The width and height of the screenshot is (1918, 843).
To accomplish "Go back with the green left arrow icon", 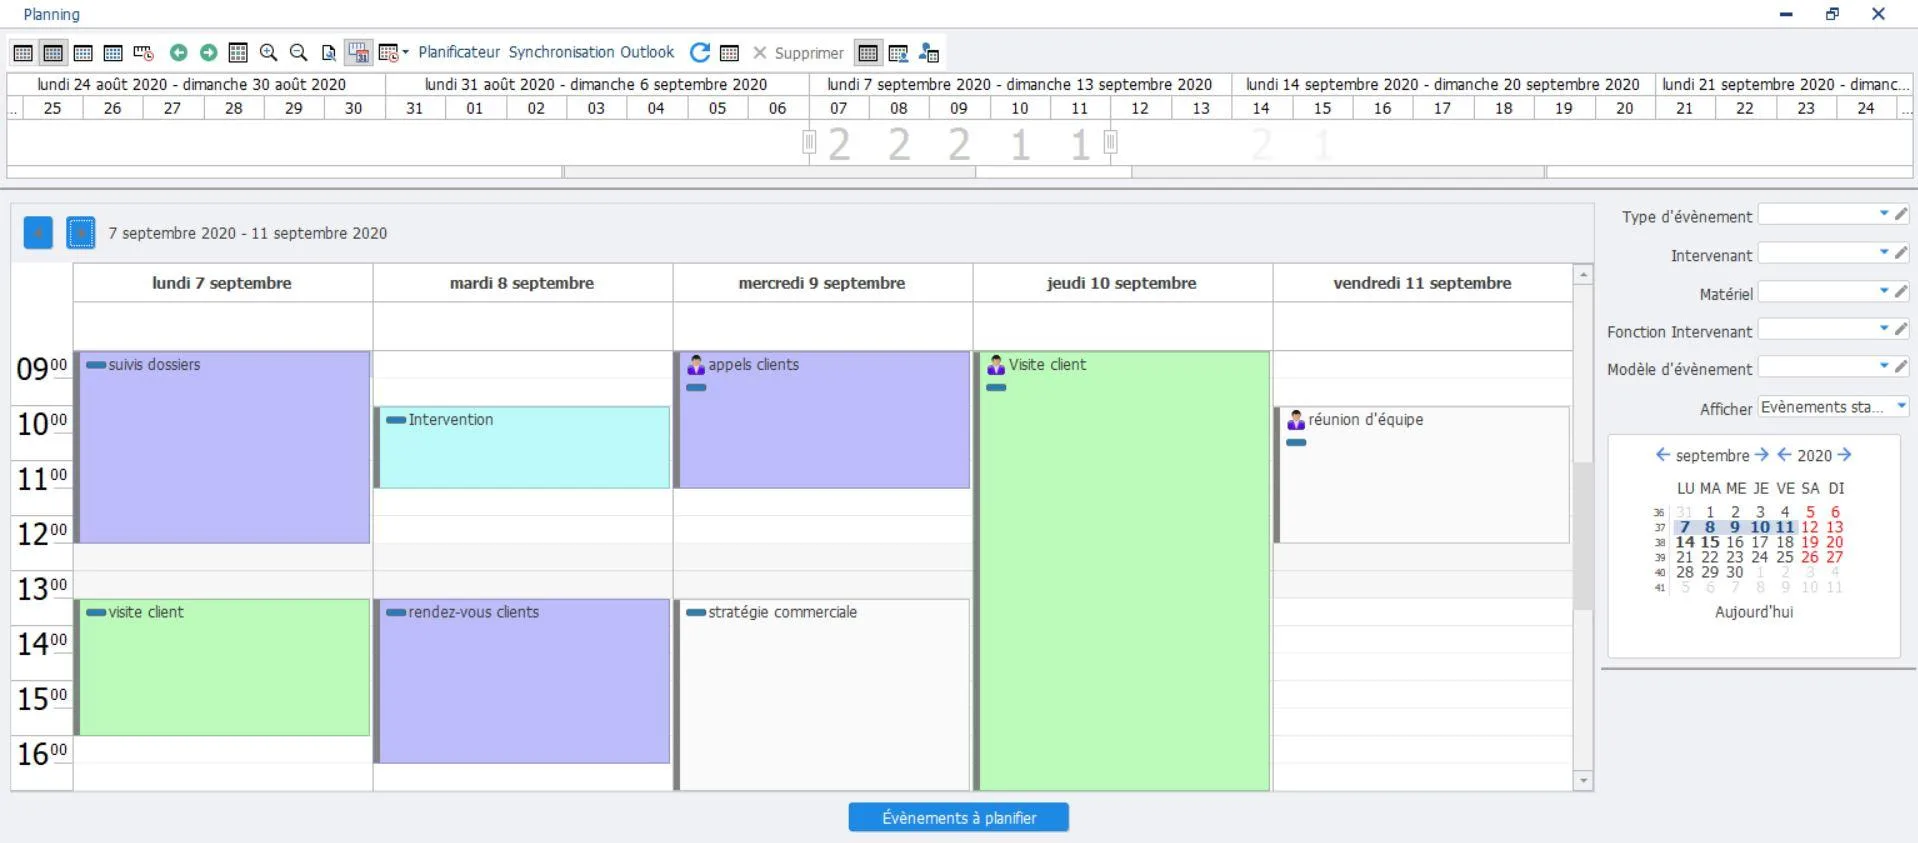I will pyautogui.click(x=178, y=53).
